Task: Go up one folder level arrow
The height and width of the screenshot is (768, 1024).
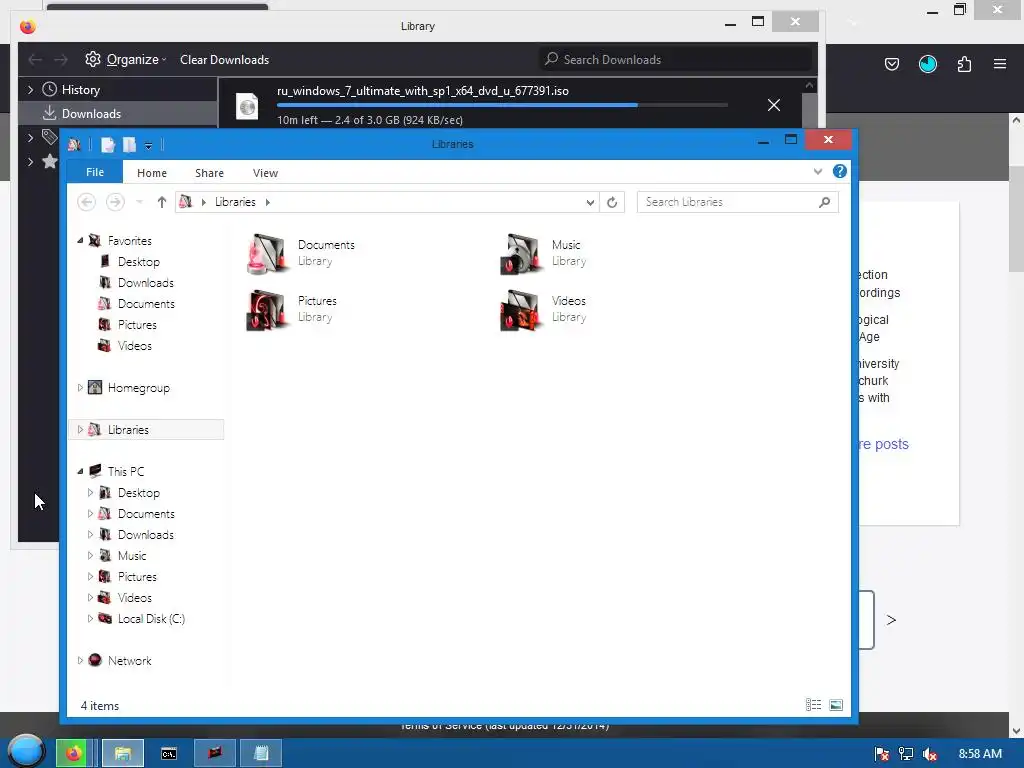Action: [162, 202]
